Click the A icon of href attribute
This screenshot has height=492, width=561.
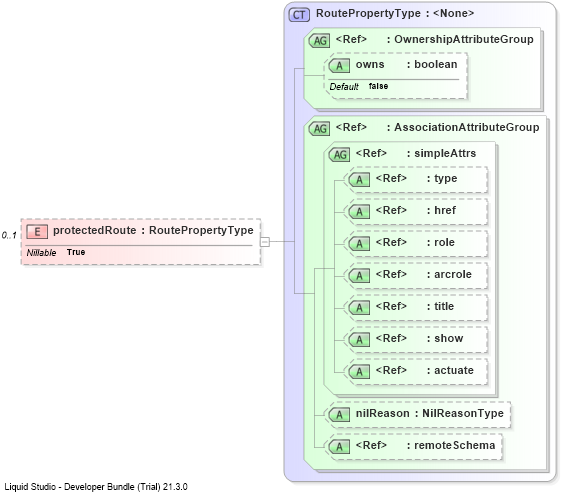(359, 211)
